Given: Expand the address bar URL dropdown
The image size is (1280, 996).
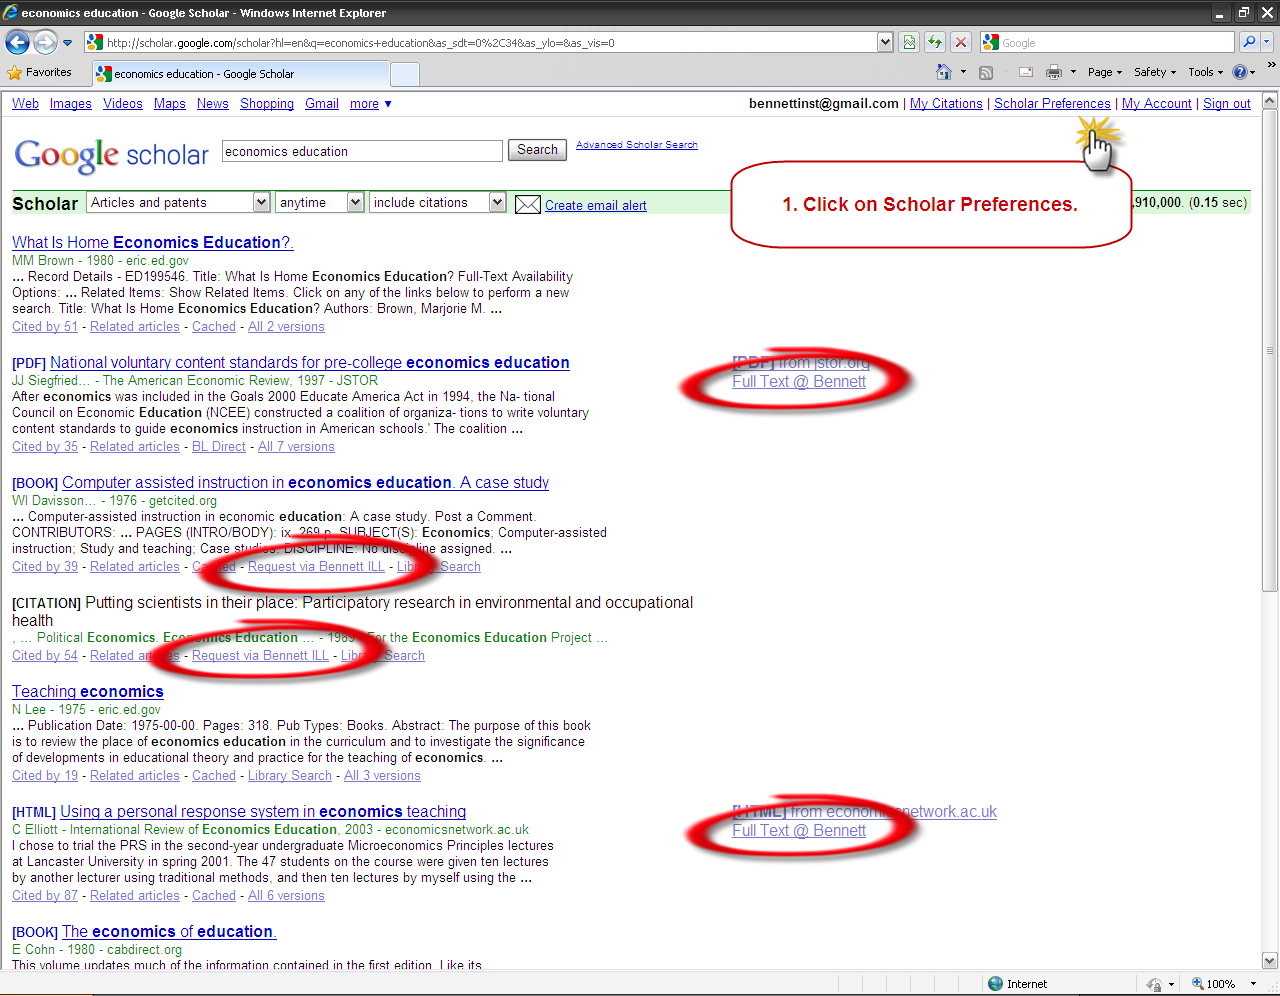Looking at the screenshot, I should pyautogui.click(x=885, y=42).
